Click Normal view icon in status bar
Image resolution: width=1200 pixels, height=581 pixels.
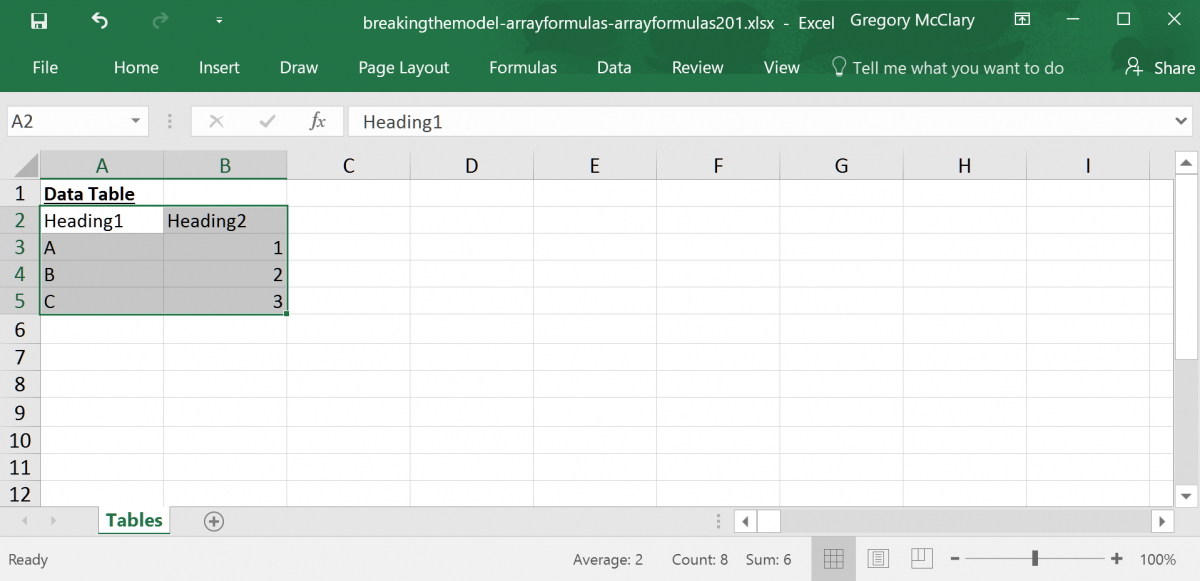tap(834, 558)
